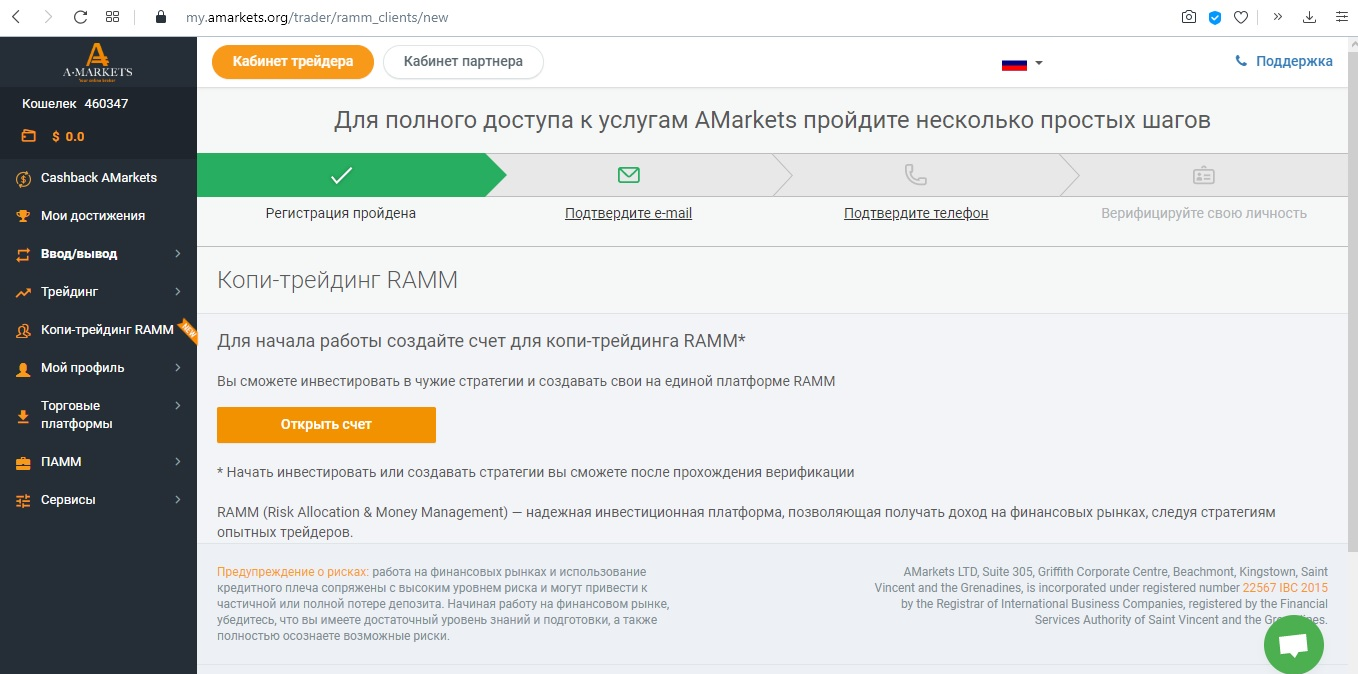Click the heart bookmark icon
1358x674 pixels.
1241,17
